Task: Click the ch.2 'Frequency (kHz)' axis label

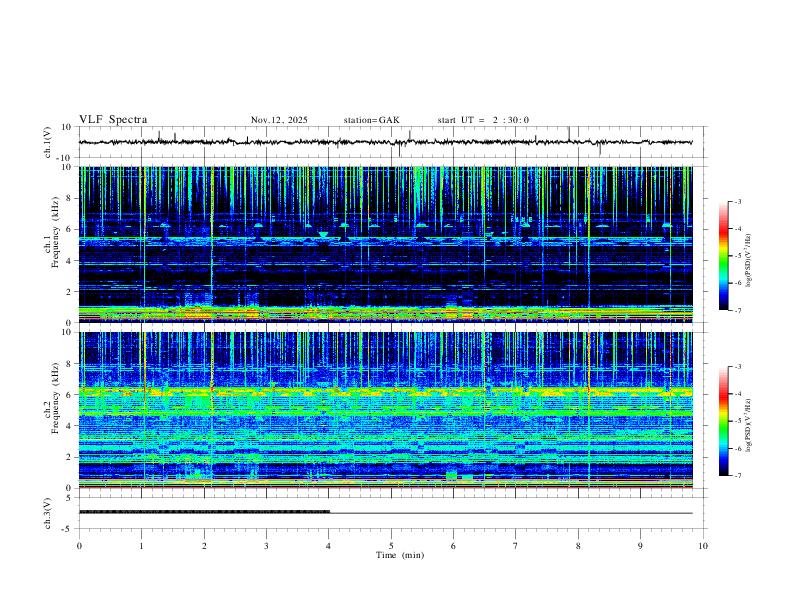Action: click(x=55, y=397)
